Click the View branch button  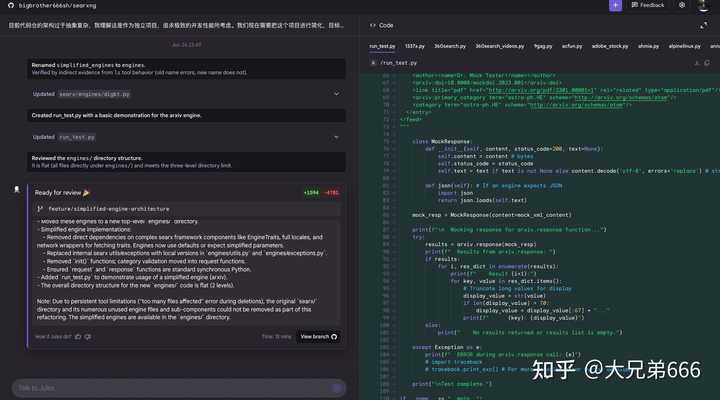(318, 337)
